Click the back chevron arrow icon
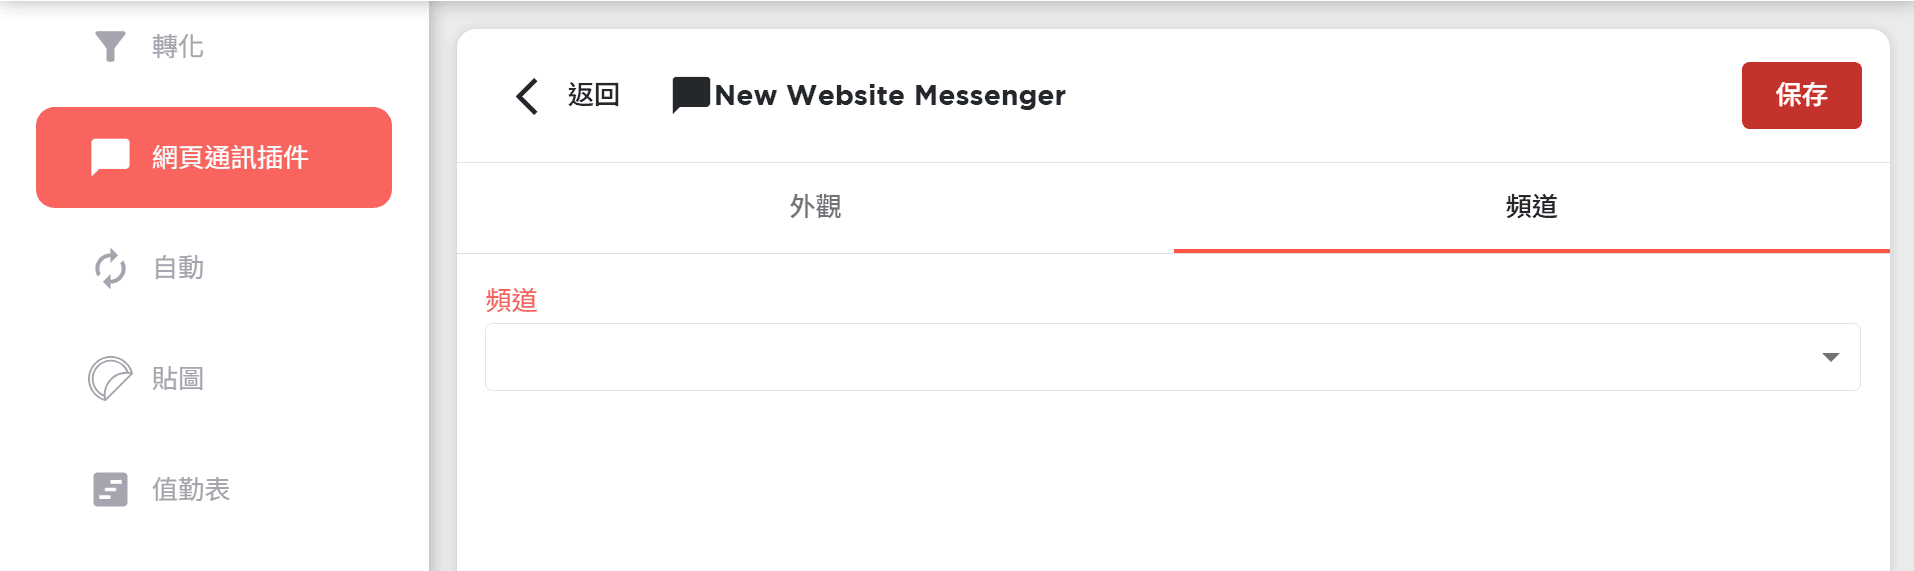 click(x=527, y=96)
